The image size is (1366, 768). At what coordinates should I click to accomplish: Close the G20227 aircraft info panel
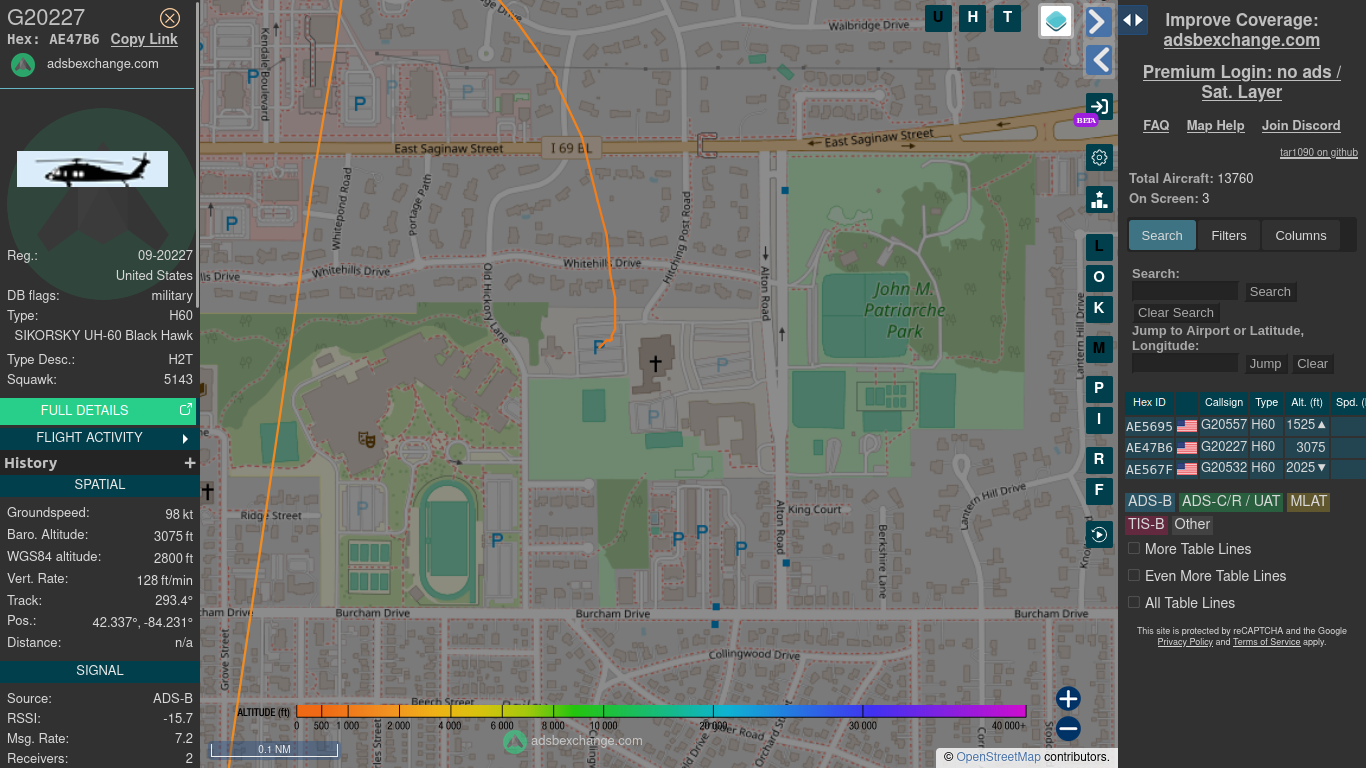(x=170, y=18)
